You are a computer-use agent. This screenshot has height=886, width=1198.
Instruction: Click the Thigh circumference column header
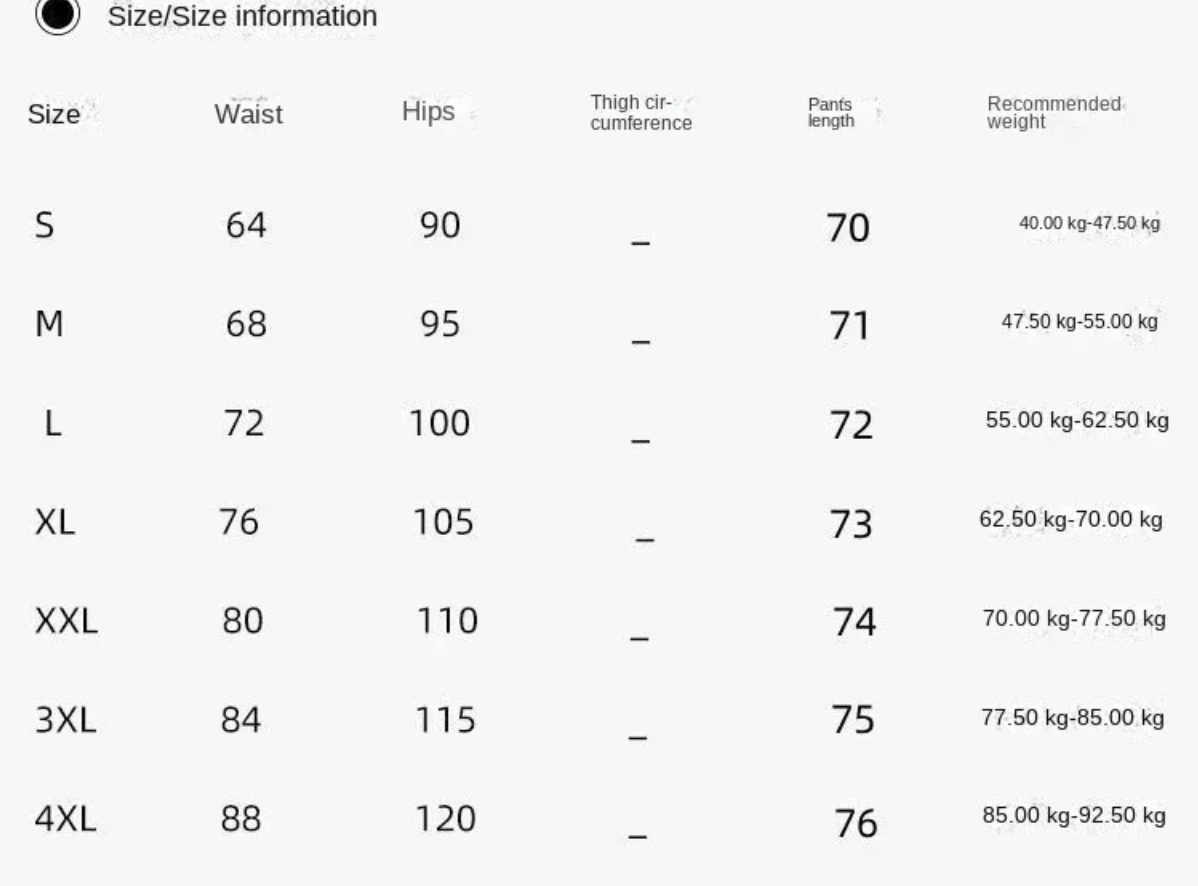640,113
